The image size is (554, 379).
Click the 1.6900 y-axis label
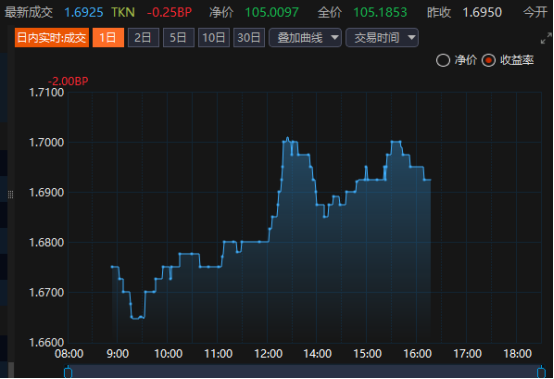46,193
